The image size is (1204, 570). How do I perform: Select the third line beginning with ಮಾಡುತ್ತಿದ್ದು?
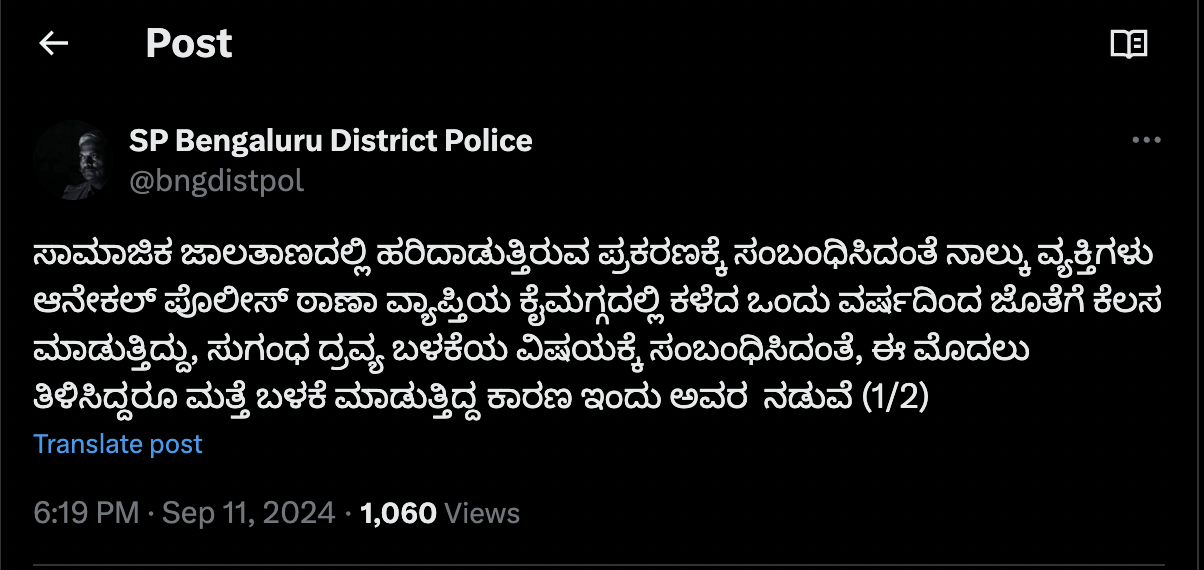click(x=532, y=350)
